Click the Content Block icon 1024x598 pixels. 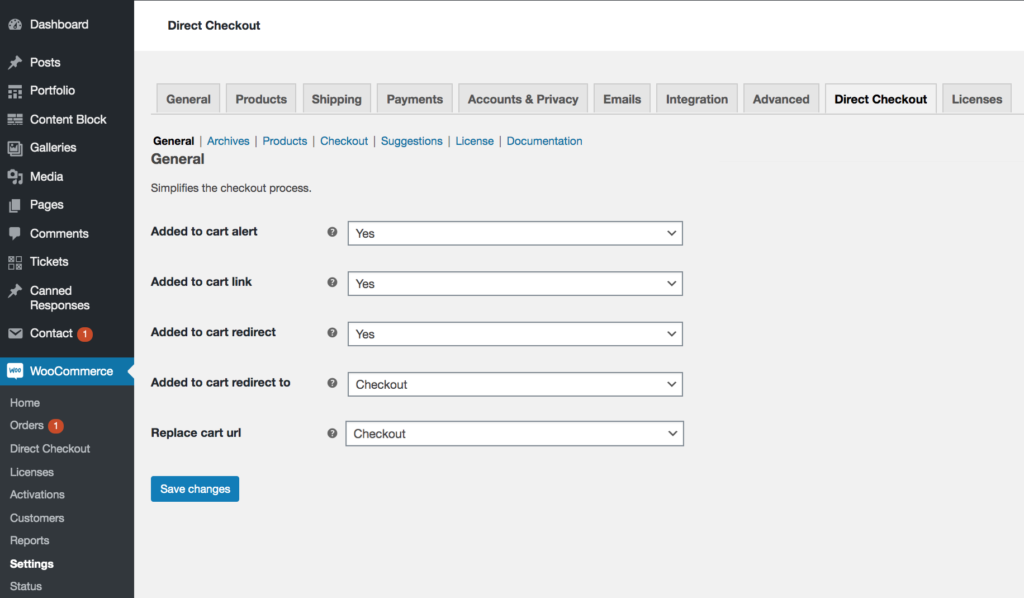15,119
